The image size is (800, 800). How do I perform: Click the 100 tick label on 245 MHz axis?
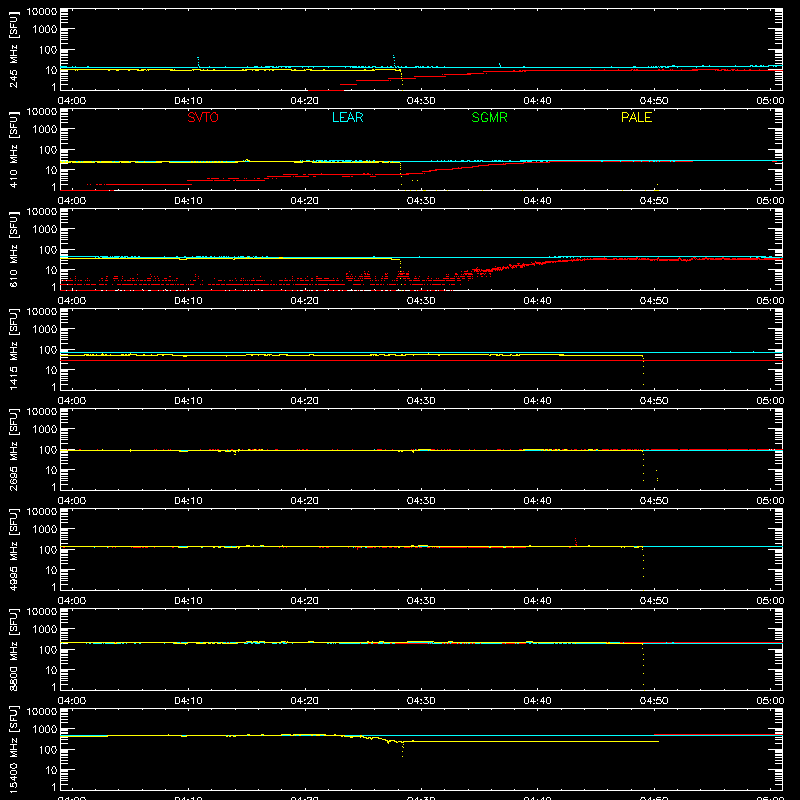48,50
